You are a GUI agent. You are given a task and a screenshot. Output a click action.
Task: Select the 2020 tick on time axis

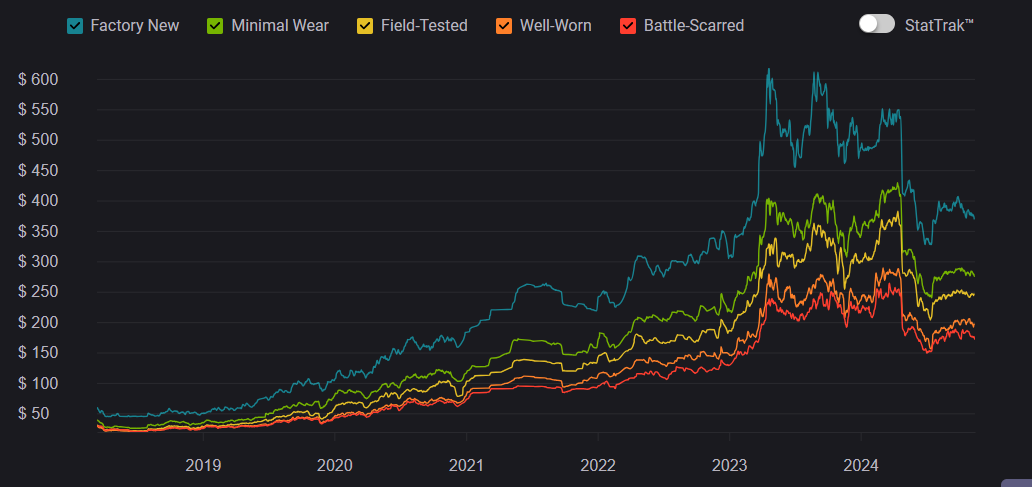(334, 464)
